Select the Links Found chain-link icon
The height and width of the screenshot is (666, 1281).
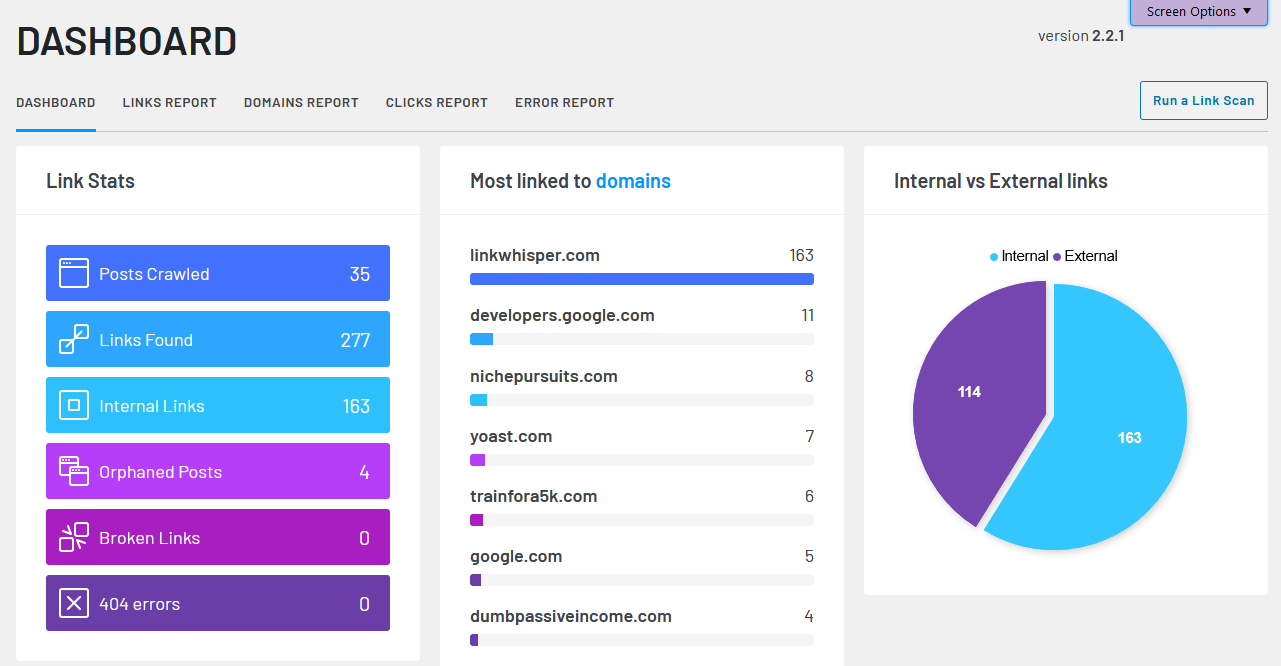tap(73, 338)
